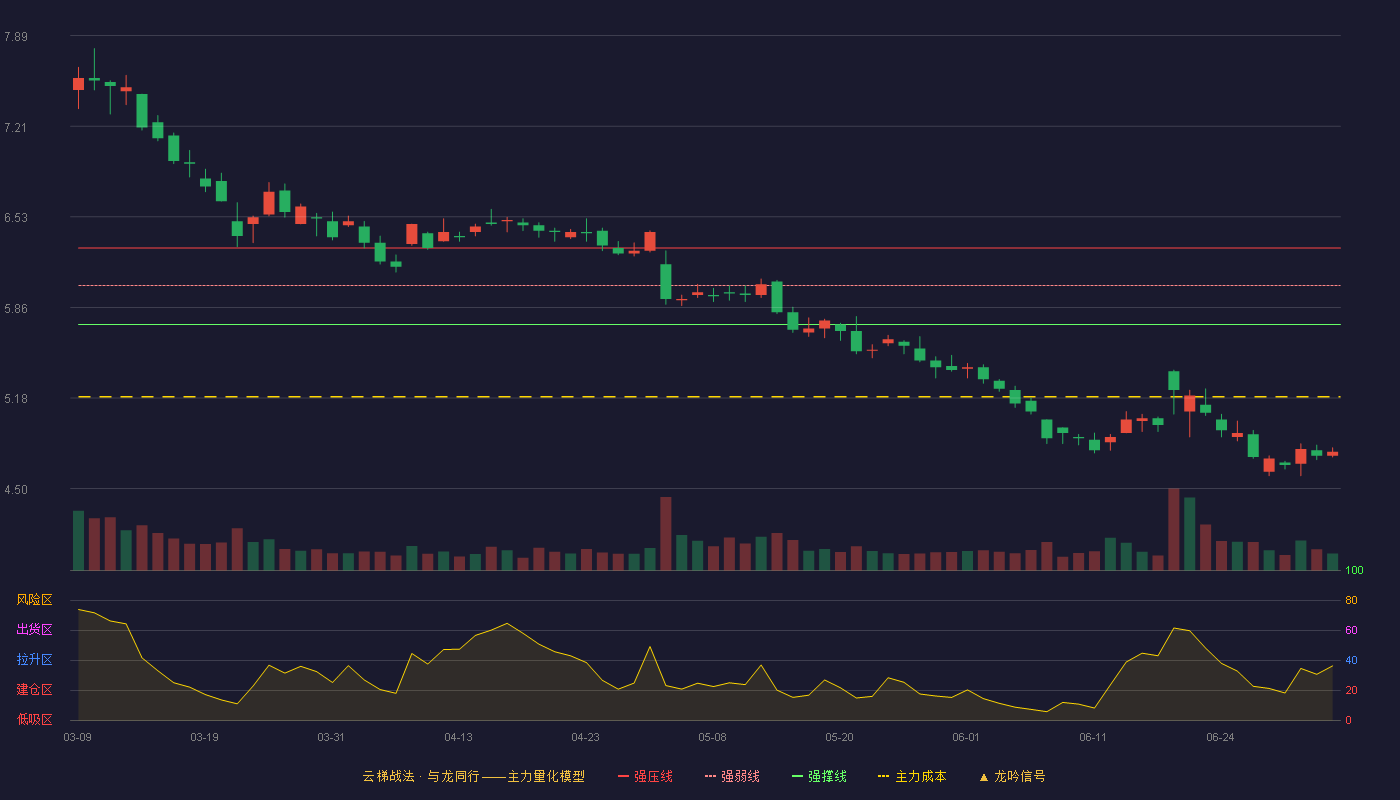Click the 05-20 date label
The image size is (1400, 800).
pos(839,737)
